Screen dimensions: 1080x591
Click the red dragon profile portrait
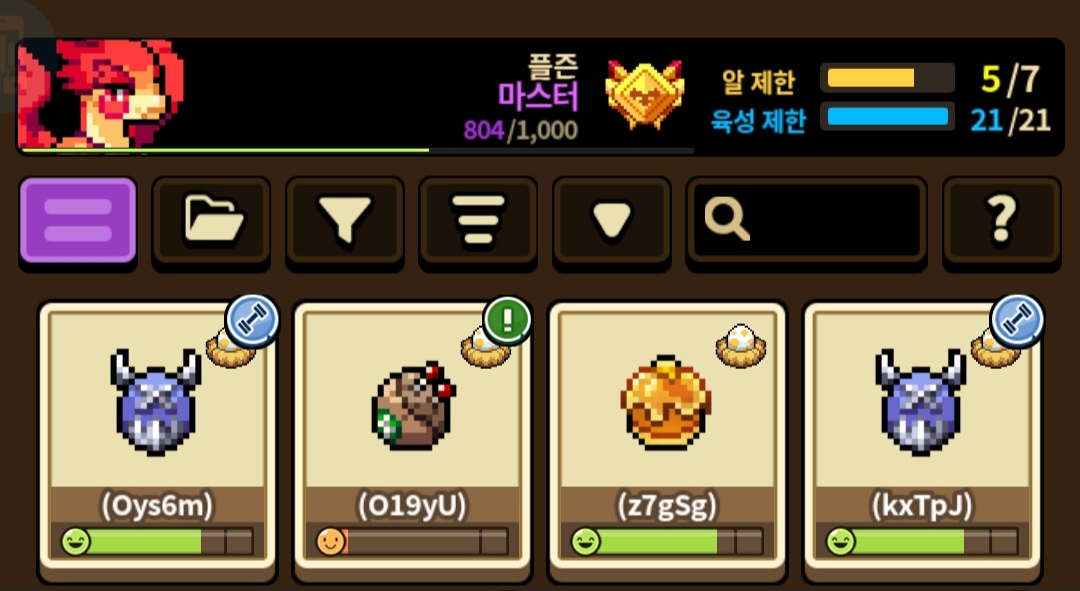(x=101, y=94)
